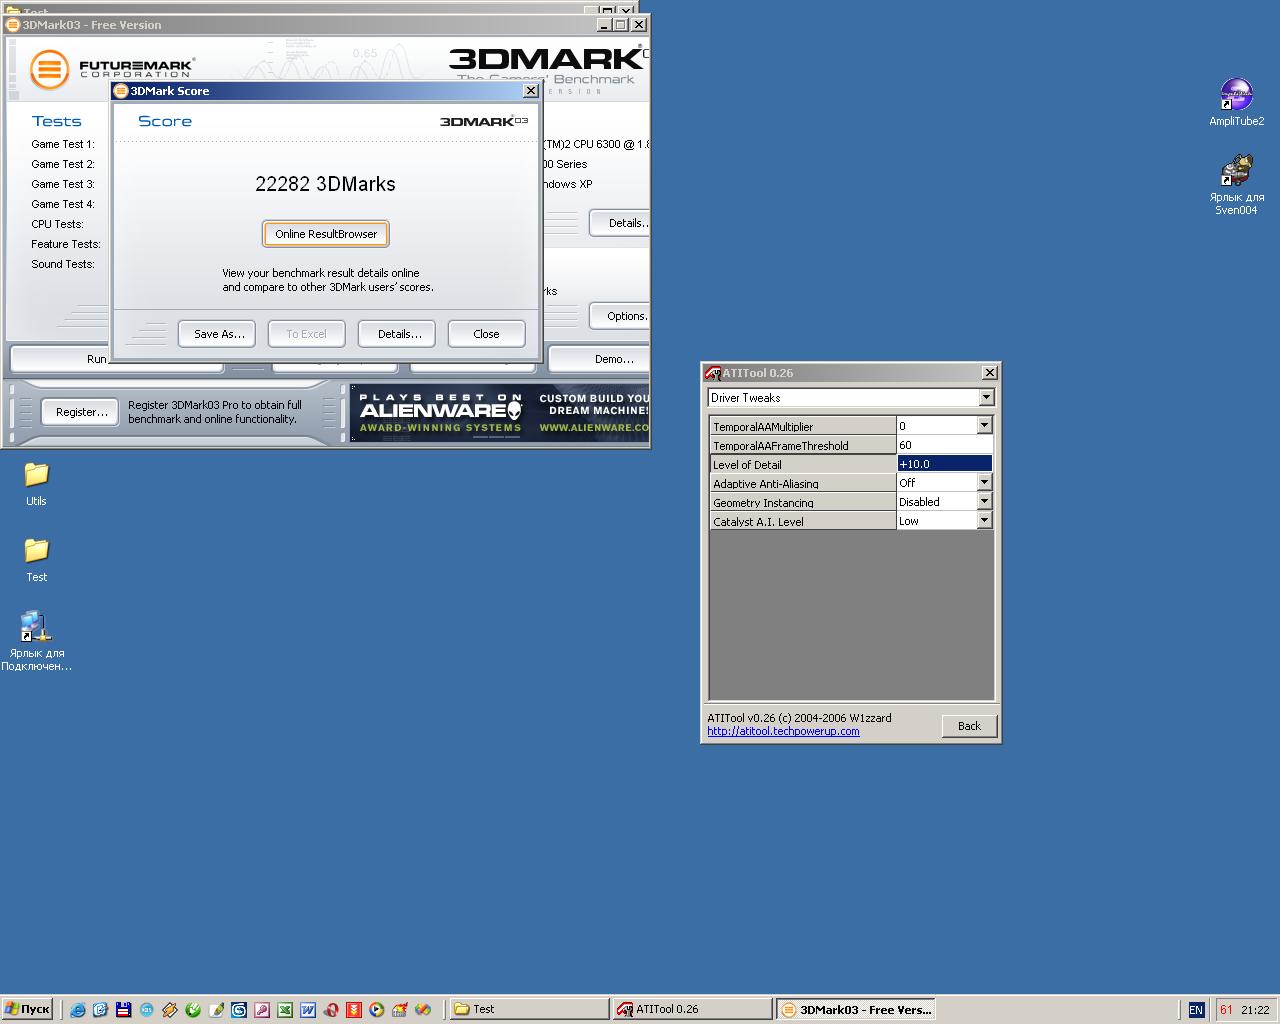Close the 3DMark Score dialog
1280x1024 pixels.
click(x=531, y=91)
